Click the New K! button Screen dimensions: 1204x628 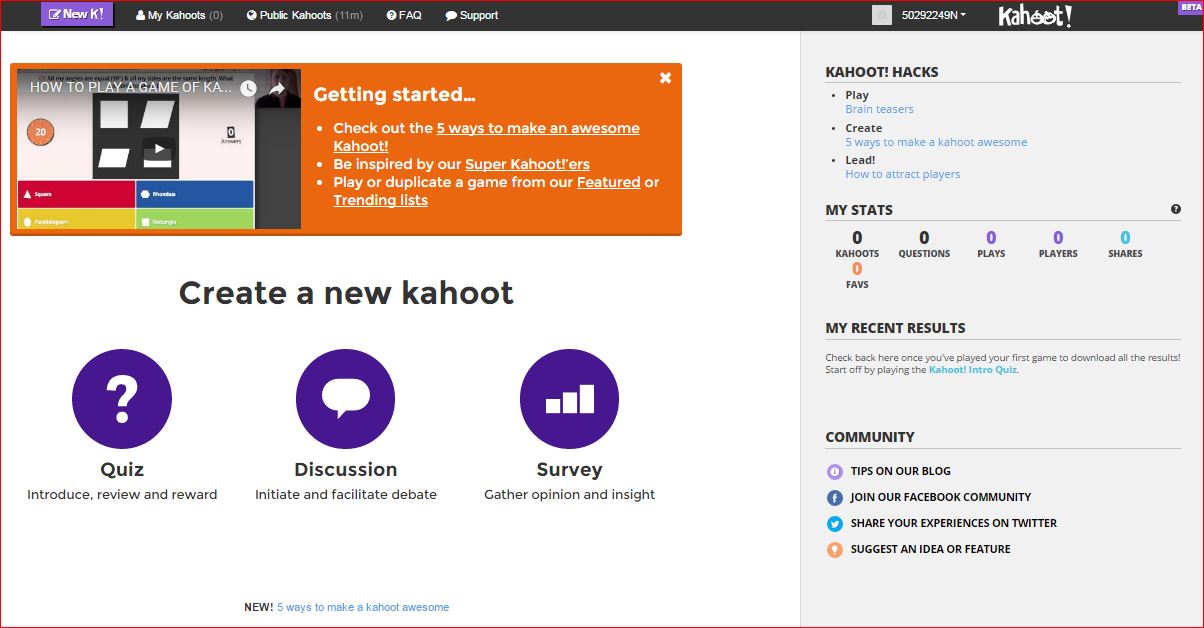pyautogui.click(x=77, y=15)
